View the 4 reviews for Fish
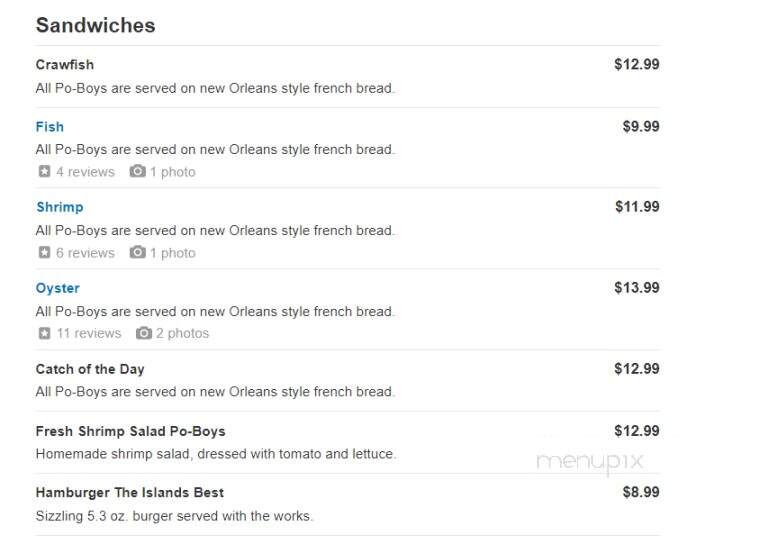 pyautogui.click(x=85, y=172)
